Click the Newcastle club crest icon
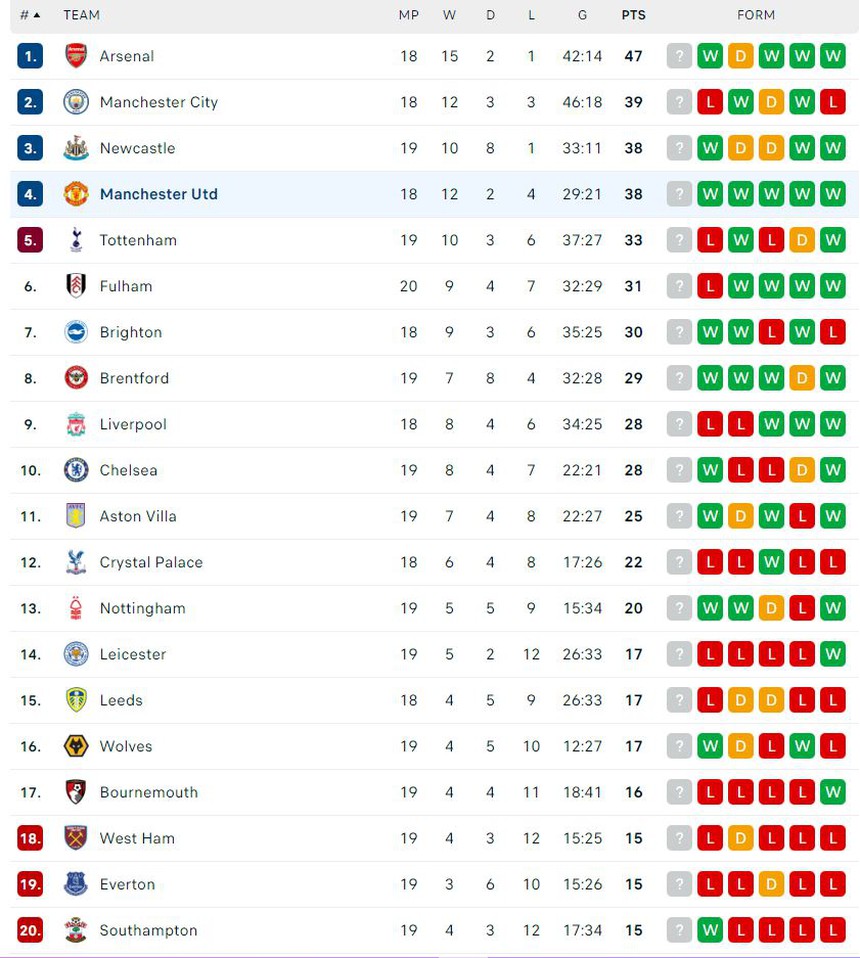860x958 pixels. pyautogui.click(x=76, y=148)
